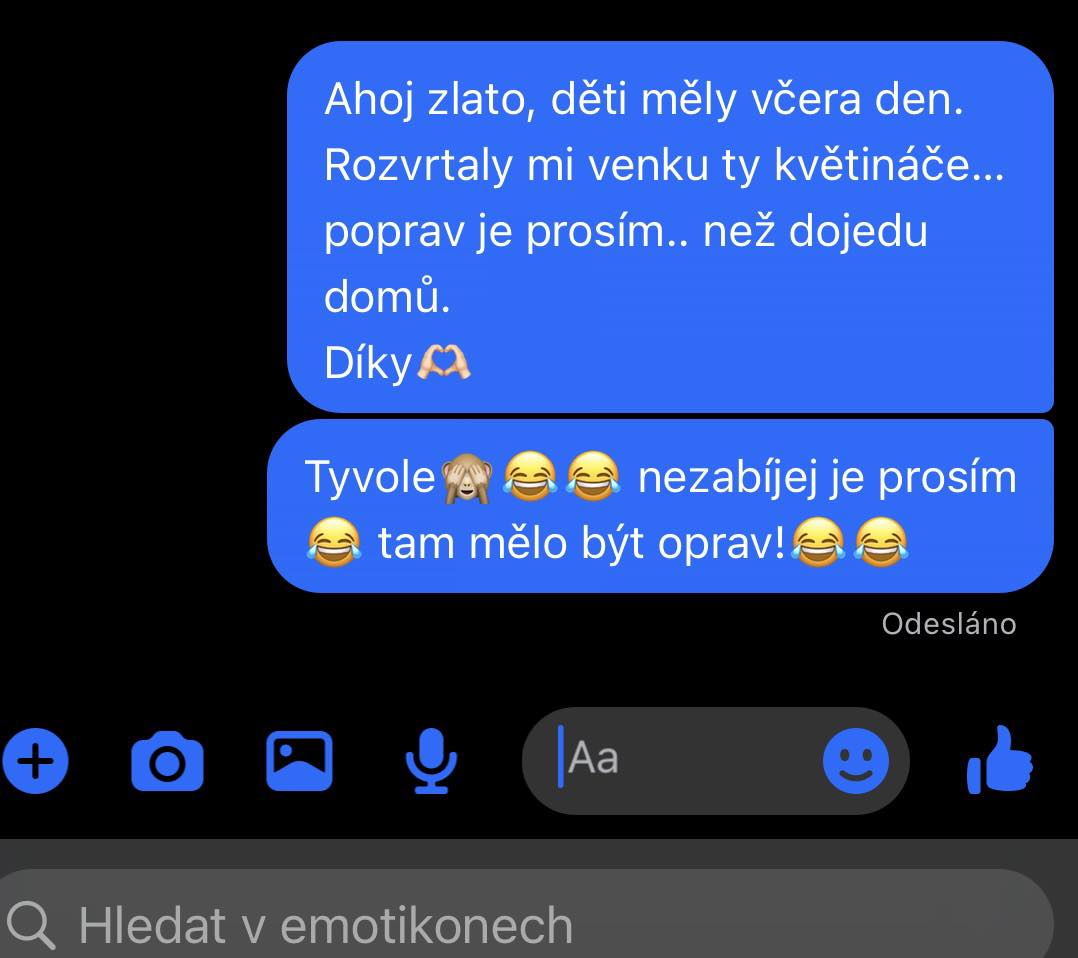Tap the text nezabíjej je prosím
This screenshot has height=958, width=1078.
pyautogui.click(x=827, y=478)
